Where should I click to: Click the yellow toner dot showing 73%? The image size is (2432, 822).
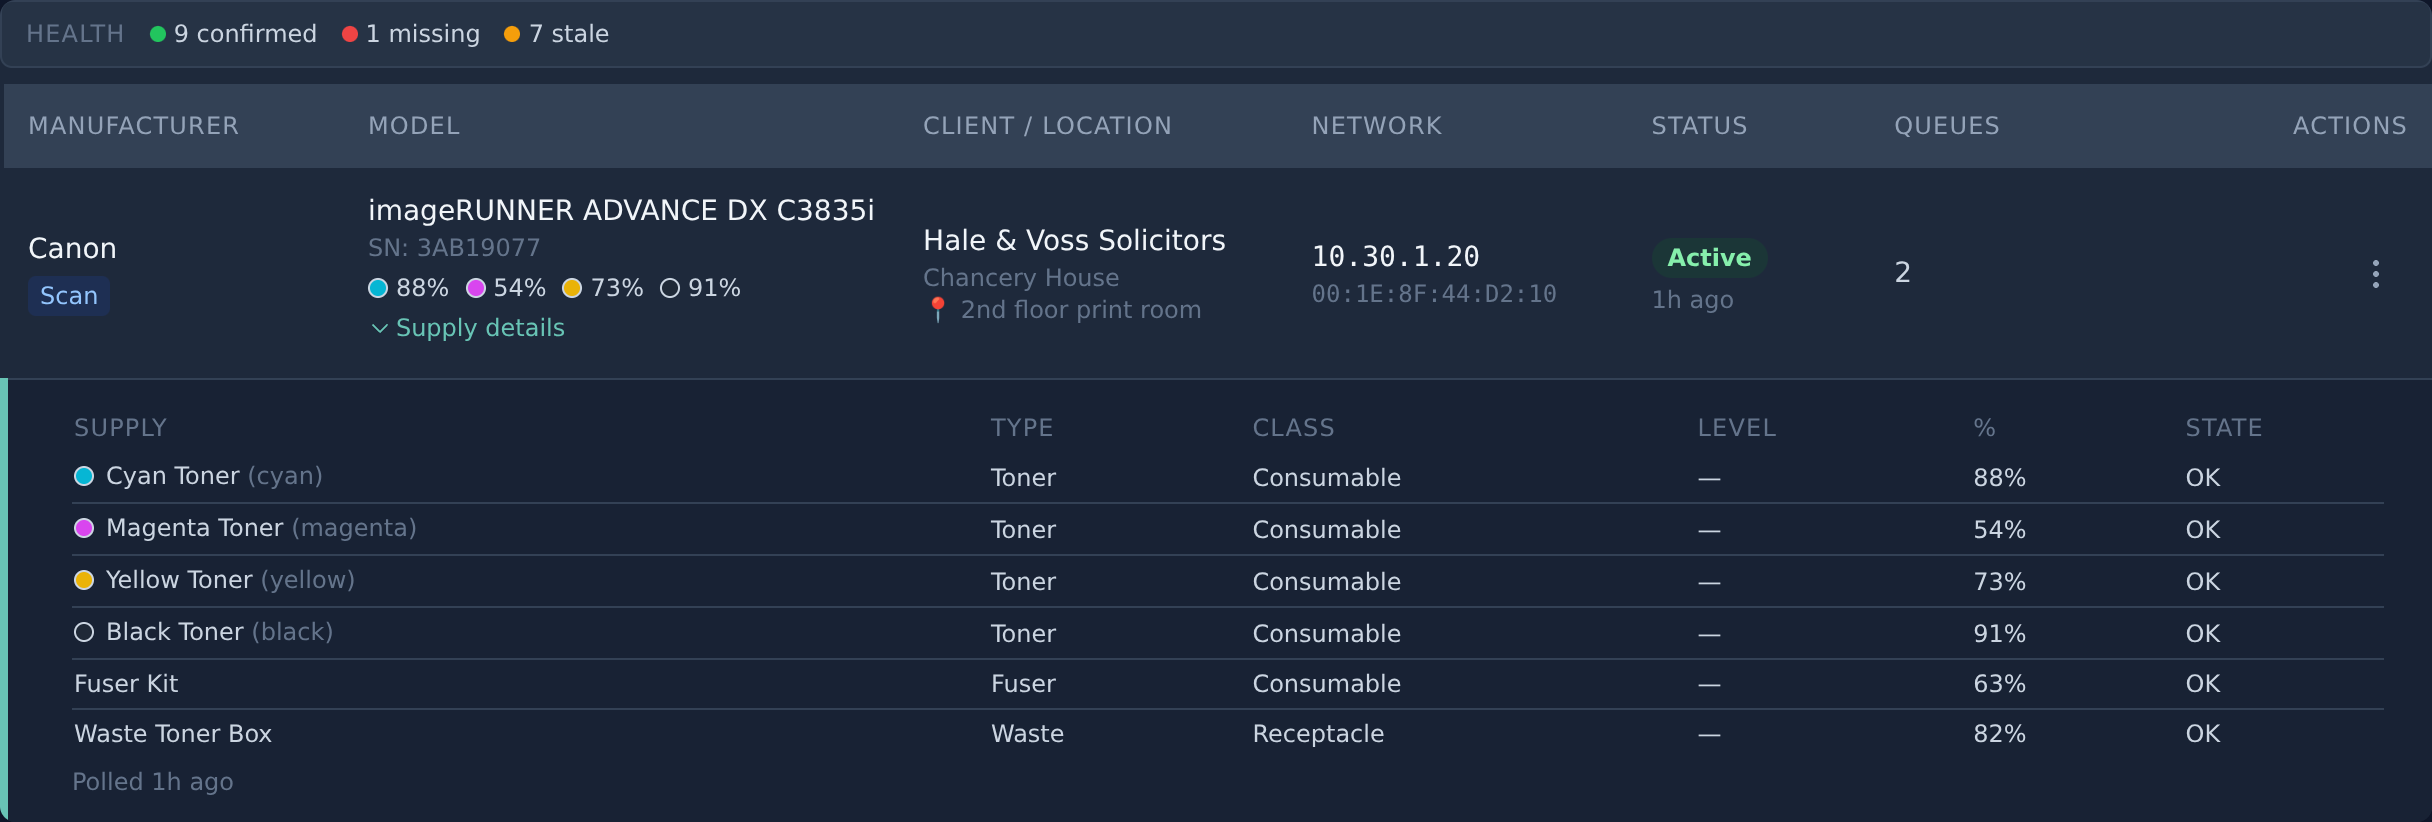click(x=572, y=288)
